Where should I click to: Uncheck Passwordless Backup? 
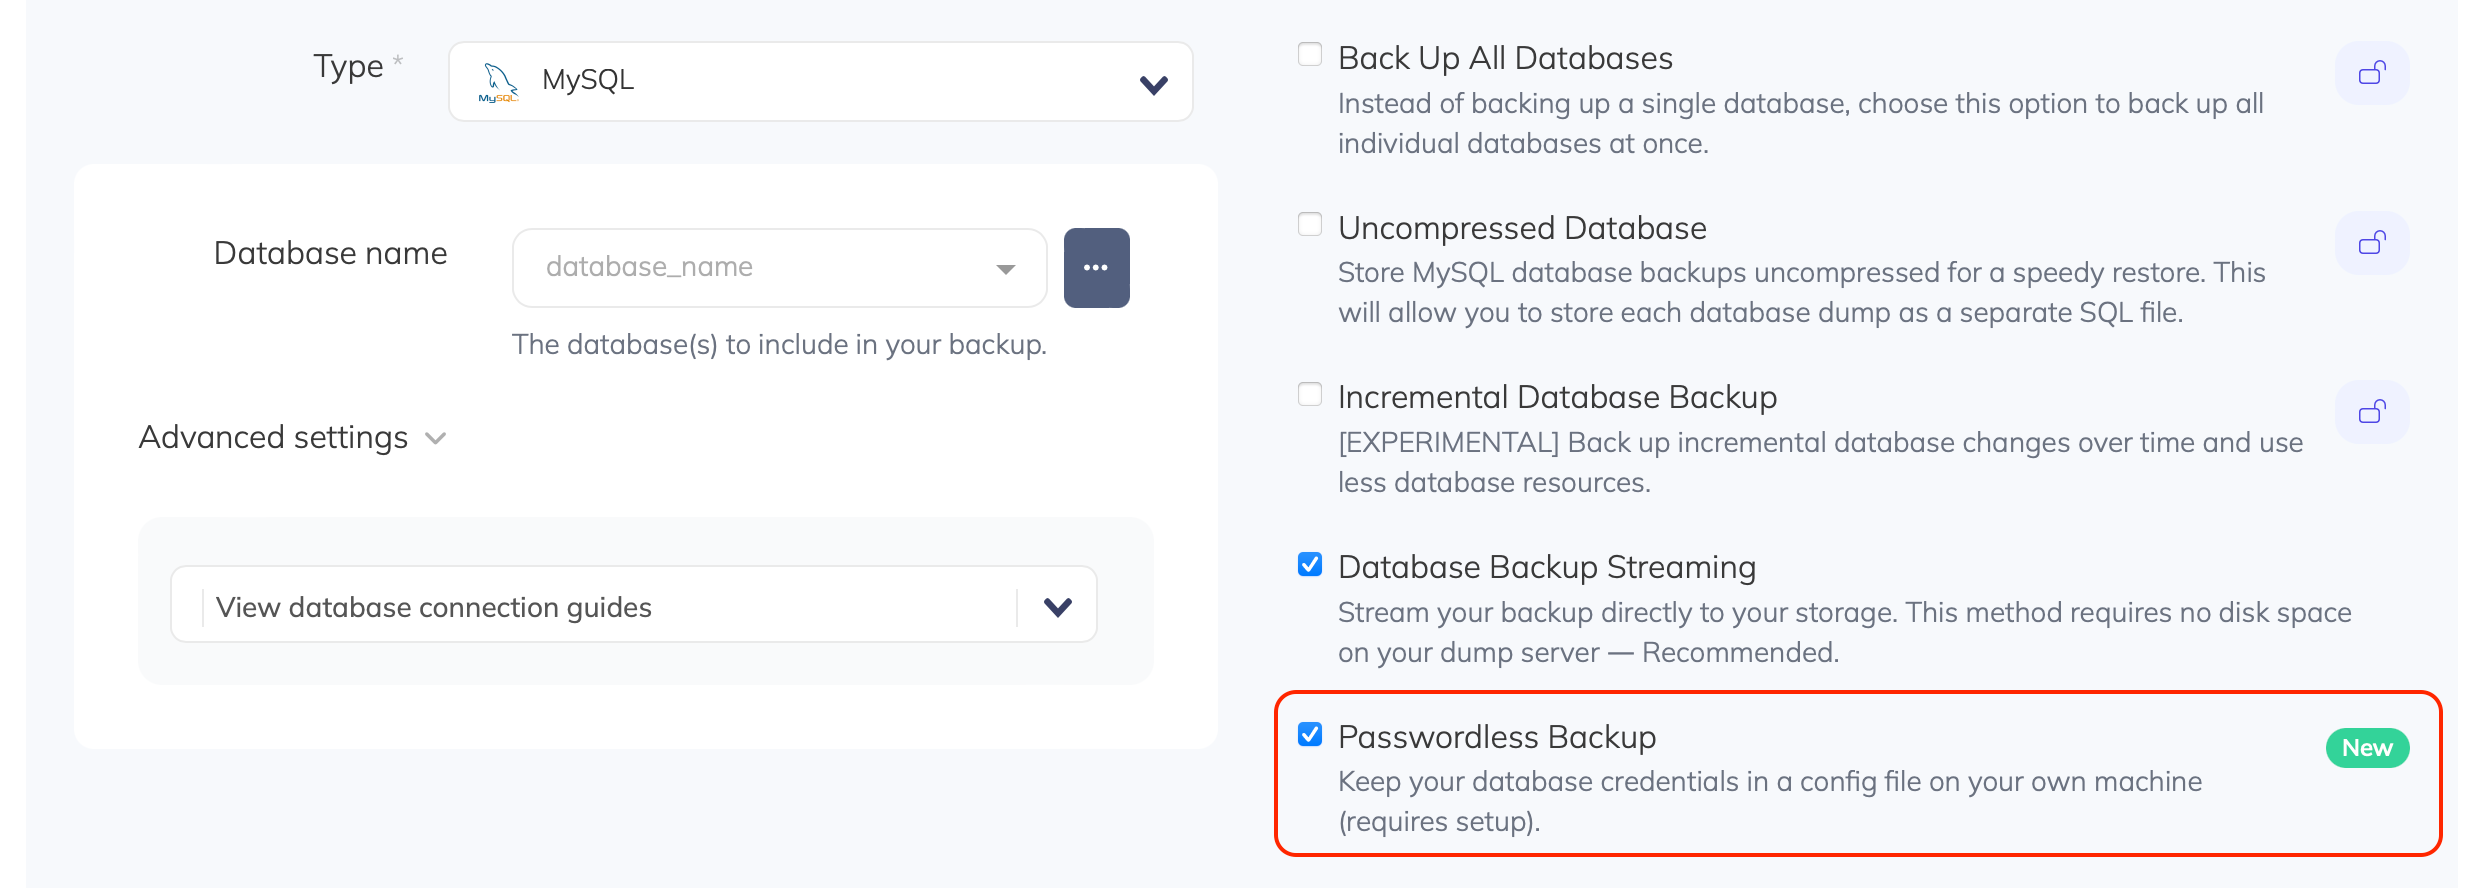click(1310, 735)
